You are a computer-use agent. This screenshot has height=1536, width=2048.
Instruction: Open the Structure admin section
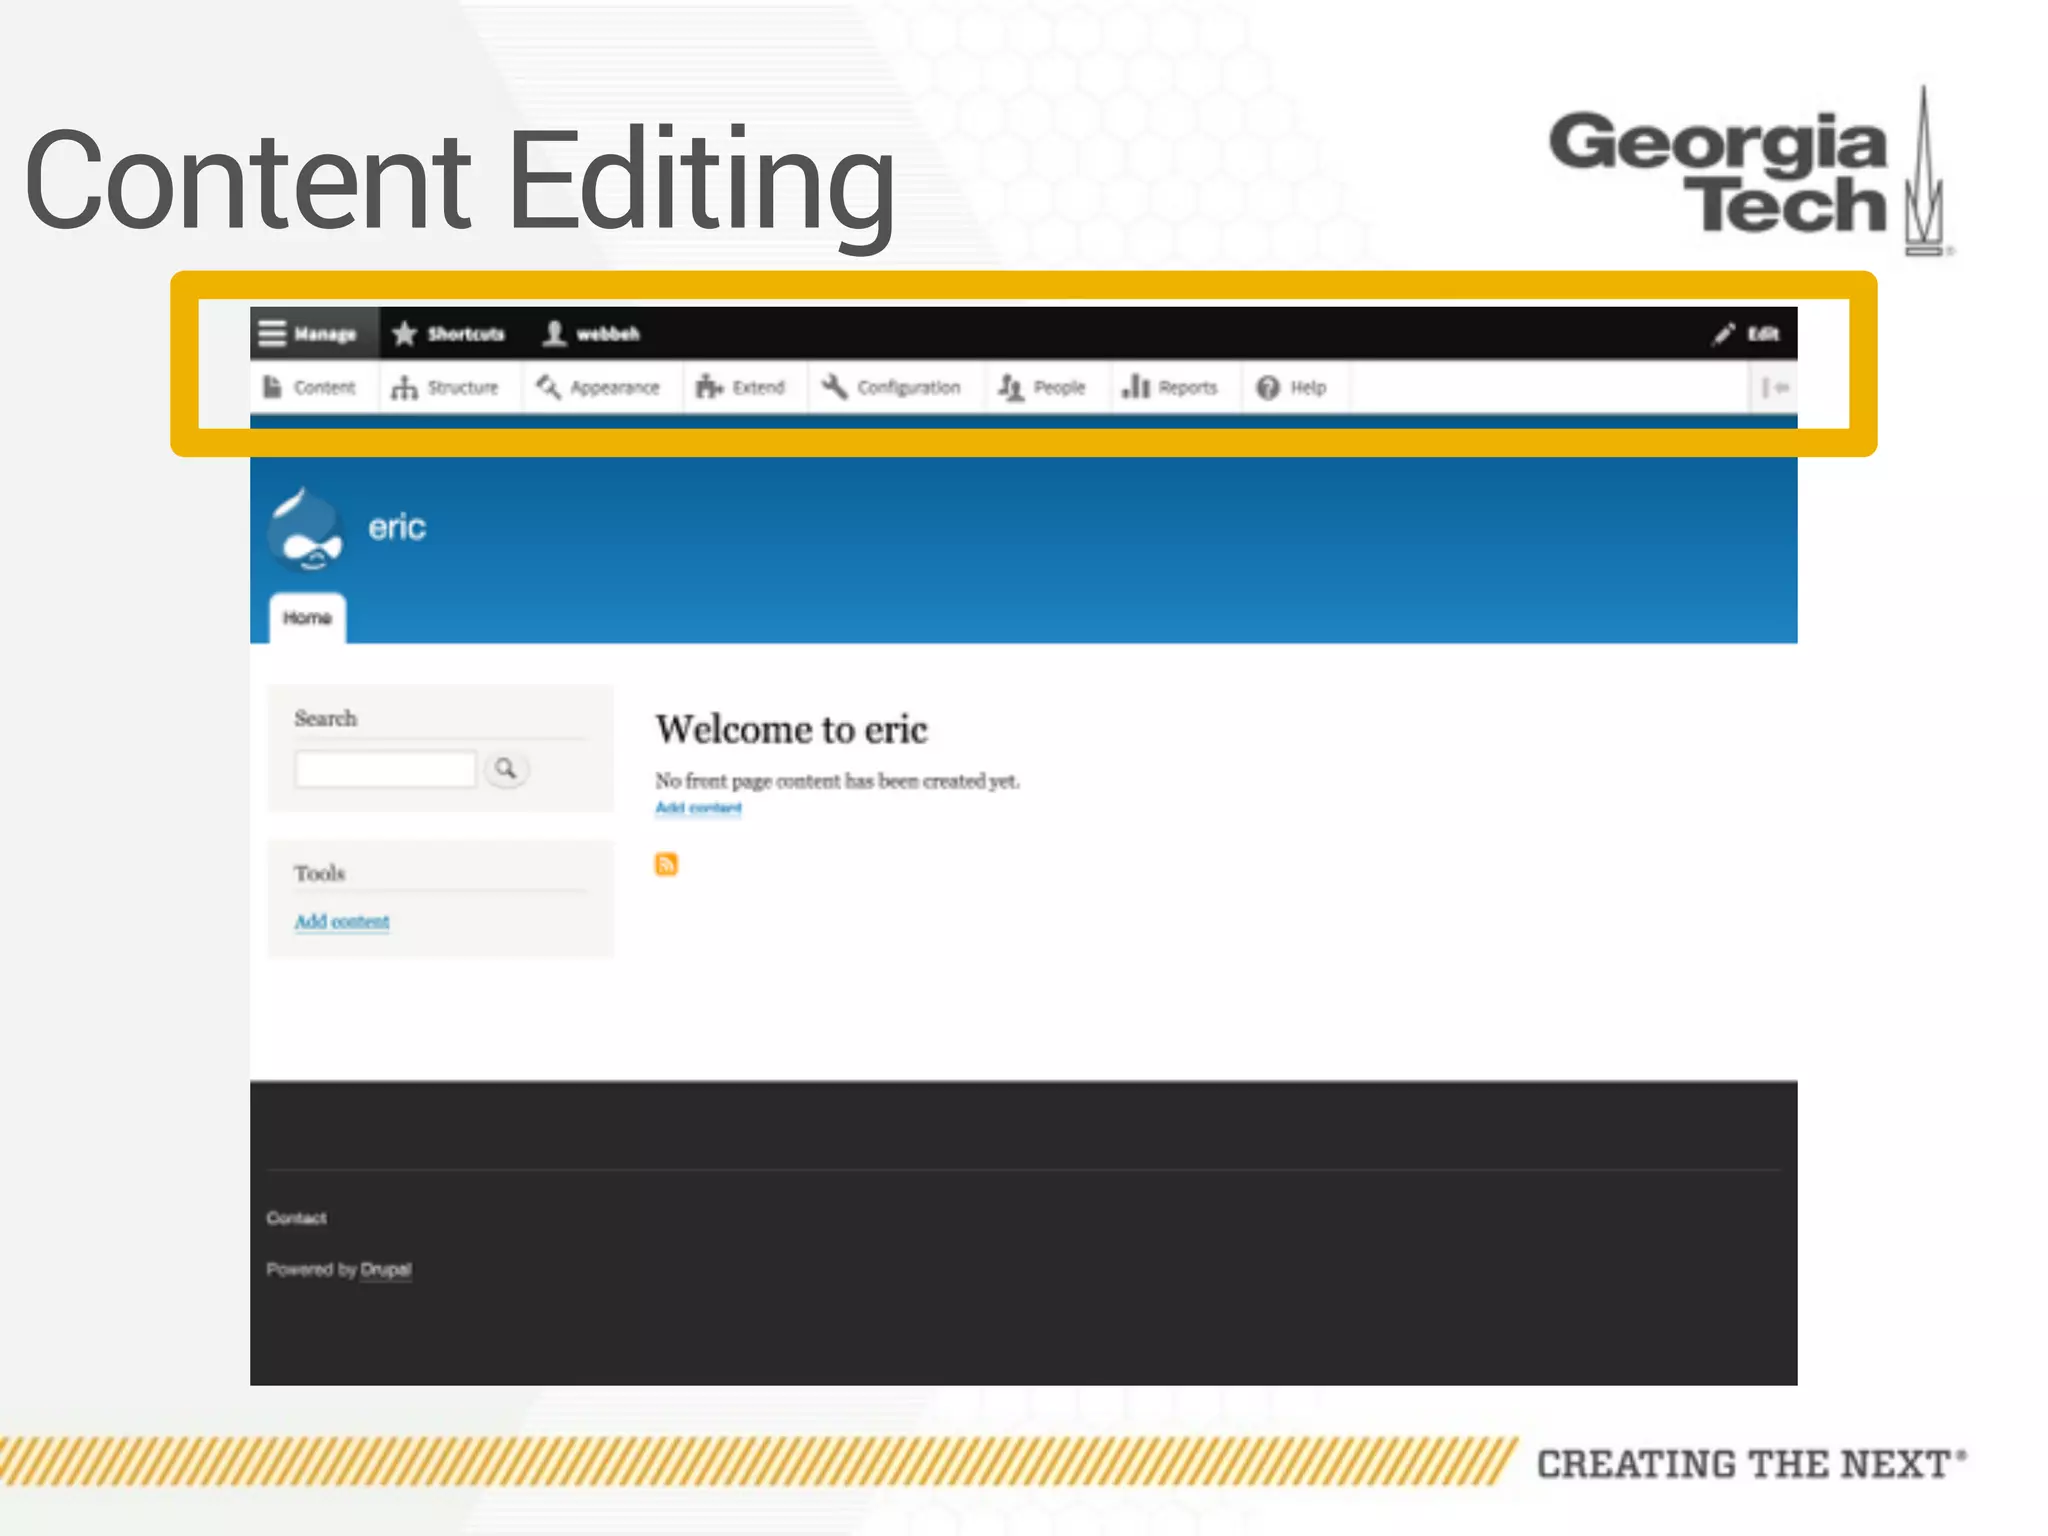(x=445, y=387)
